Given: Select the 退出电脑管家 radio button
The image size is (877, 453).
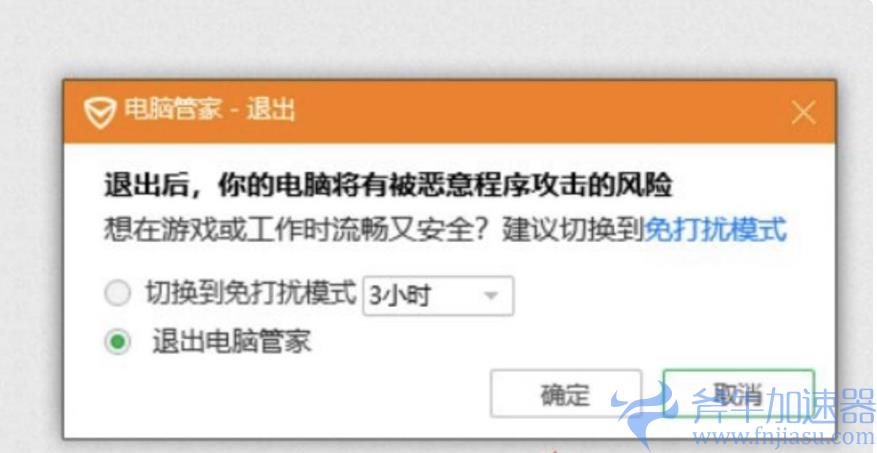Looking at the screenshot, I should click(x=117, y=342).
